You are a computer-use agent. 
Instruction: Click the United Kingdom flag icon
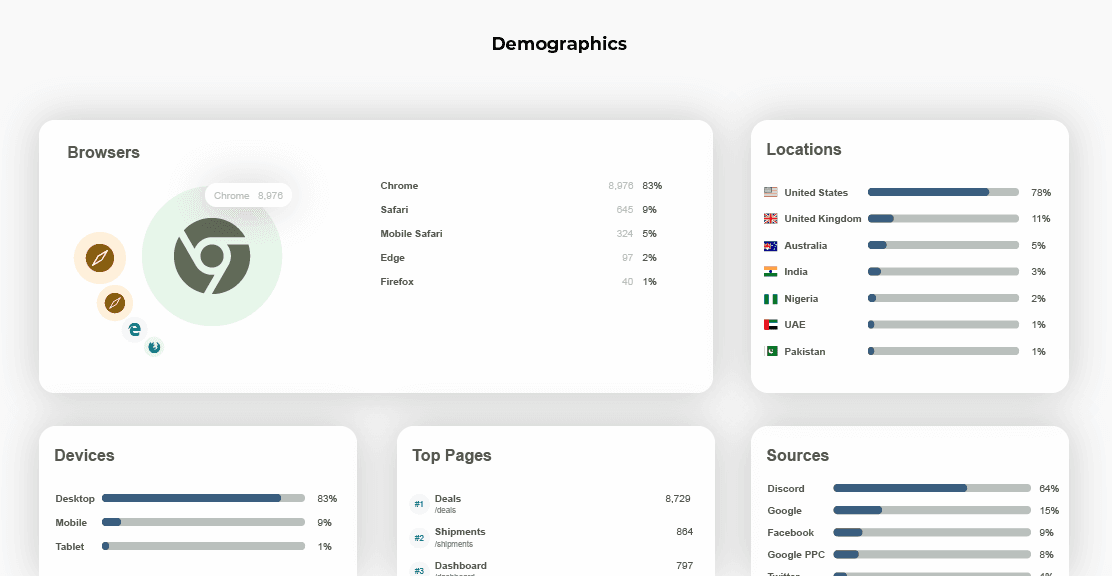pos(770,219)
